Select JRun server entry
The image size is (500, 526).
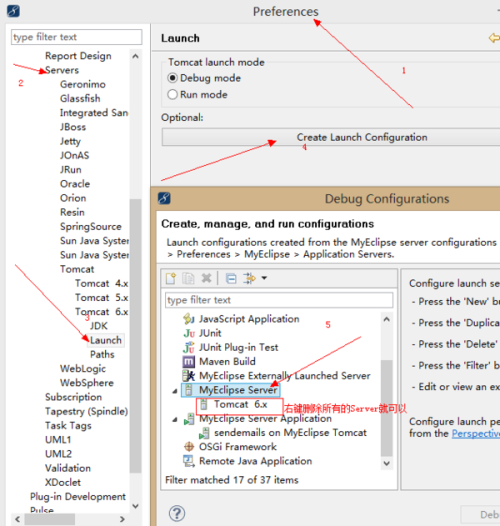click(70, 170)
